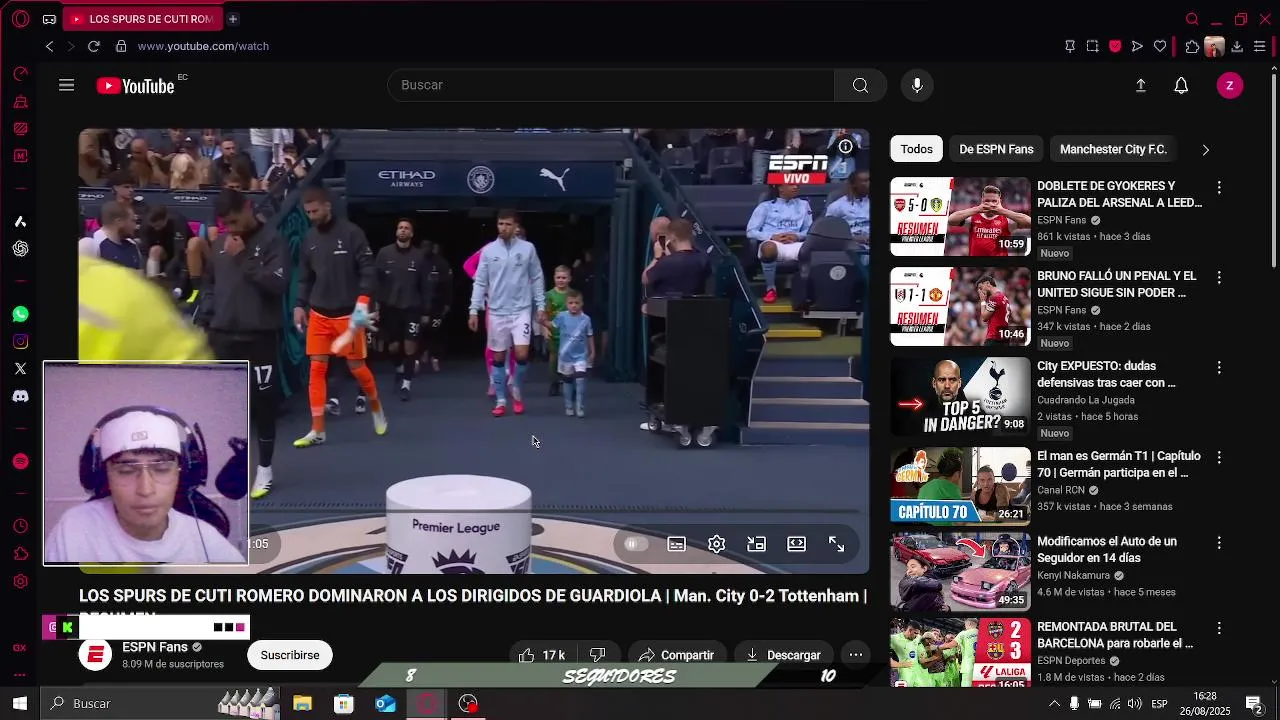Image resolution: width=1280 pixels, height=720 pixels.
Task: Open the Opera GX main menu
Action: [20, 19]
